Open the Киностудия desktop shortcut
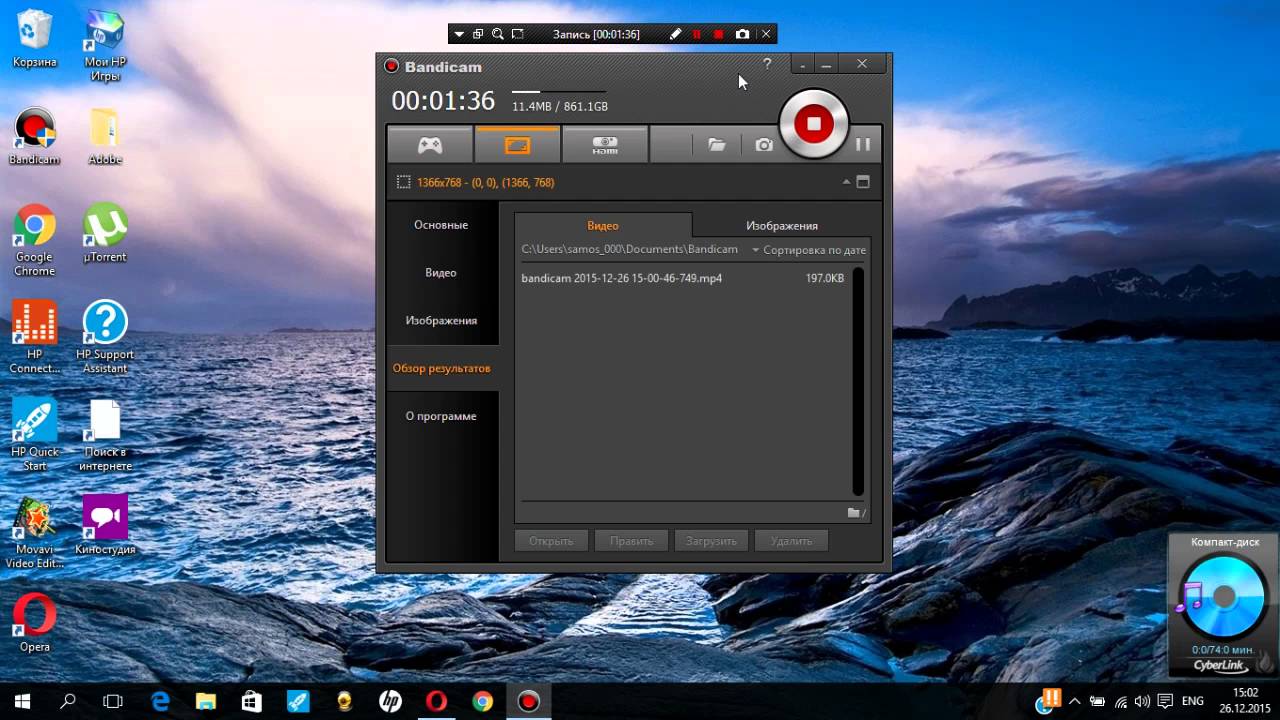The height and width of the screenshot is (720, 1280). coord(105,525)
